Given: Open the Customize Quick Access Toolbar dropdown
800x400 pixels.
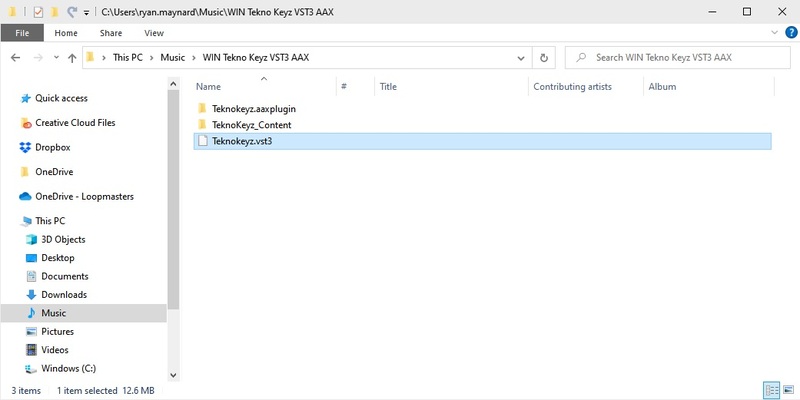Looking at the screenshot, I should tap(86, 12).
